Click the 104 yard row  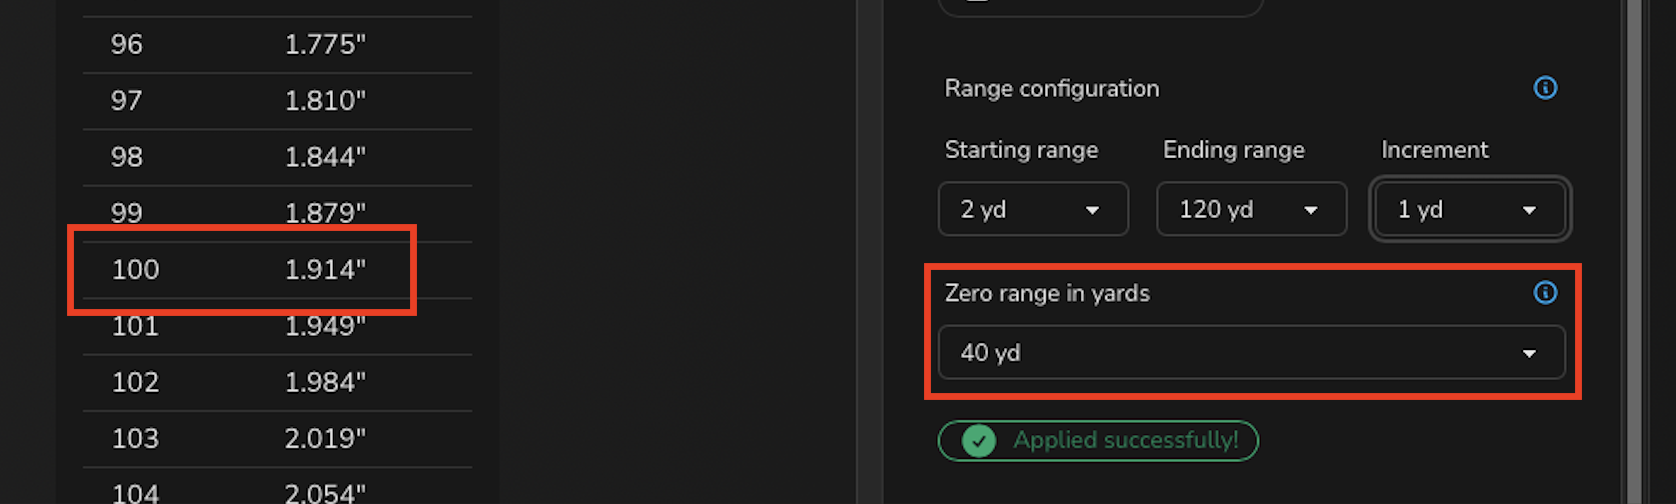pyautogui.click(x=276, y=492)
